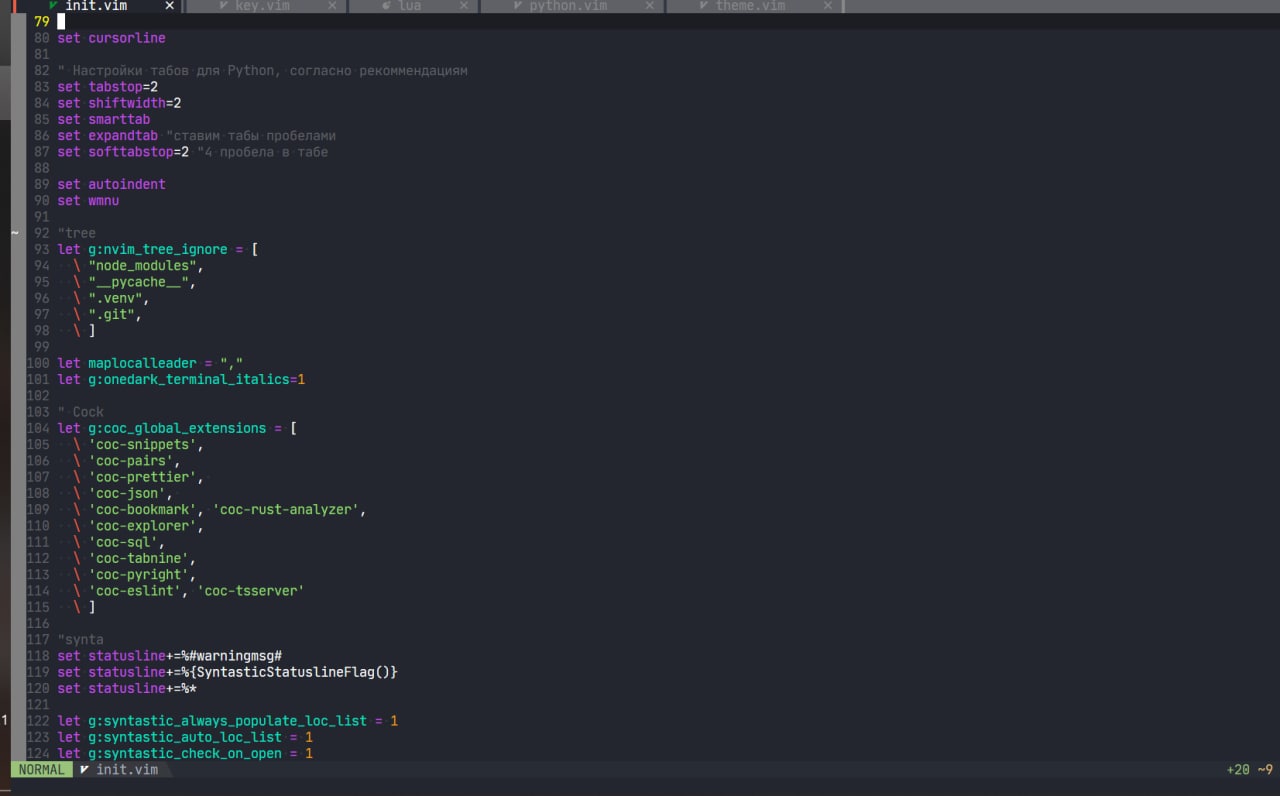The height and width of the screenshot is (796, 1280).
Task: Click the Lua moon icon on lua tab
Action: (386, 6)
